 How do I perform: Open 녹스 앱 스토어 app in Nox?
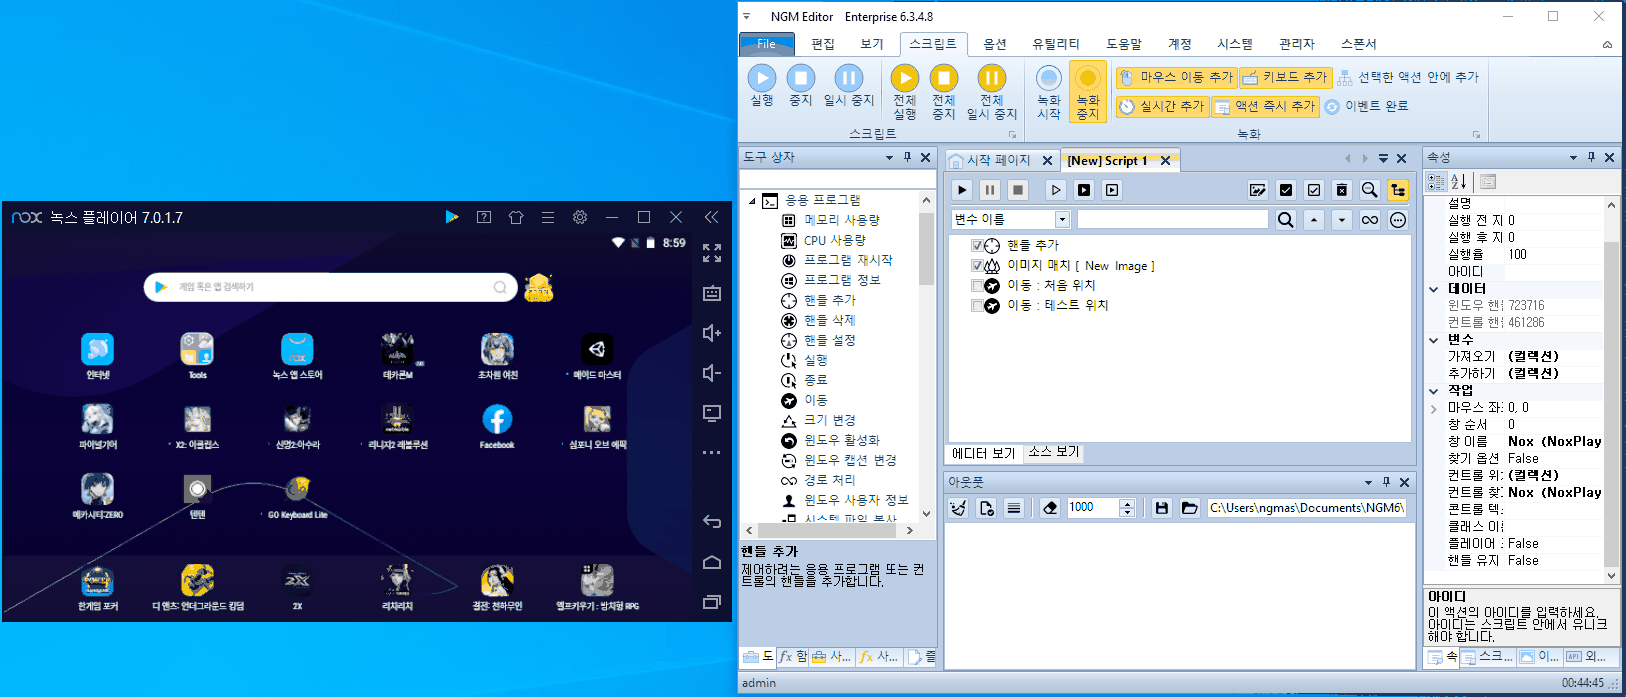click(x=297, y=356)
